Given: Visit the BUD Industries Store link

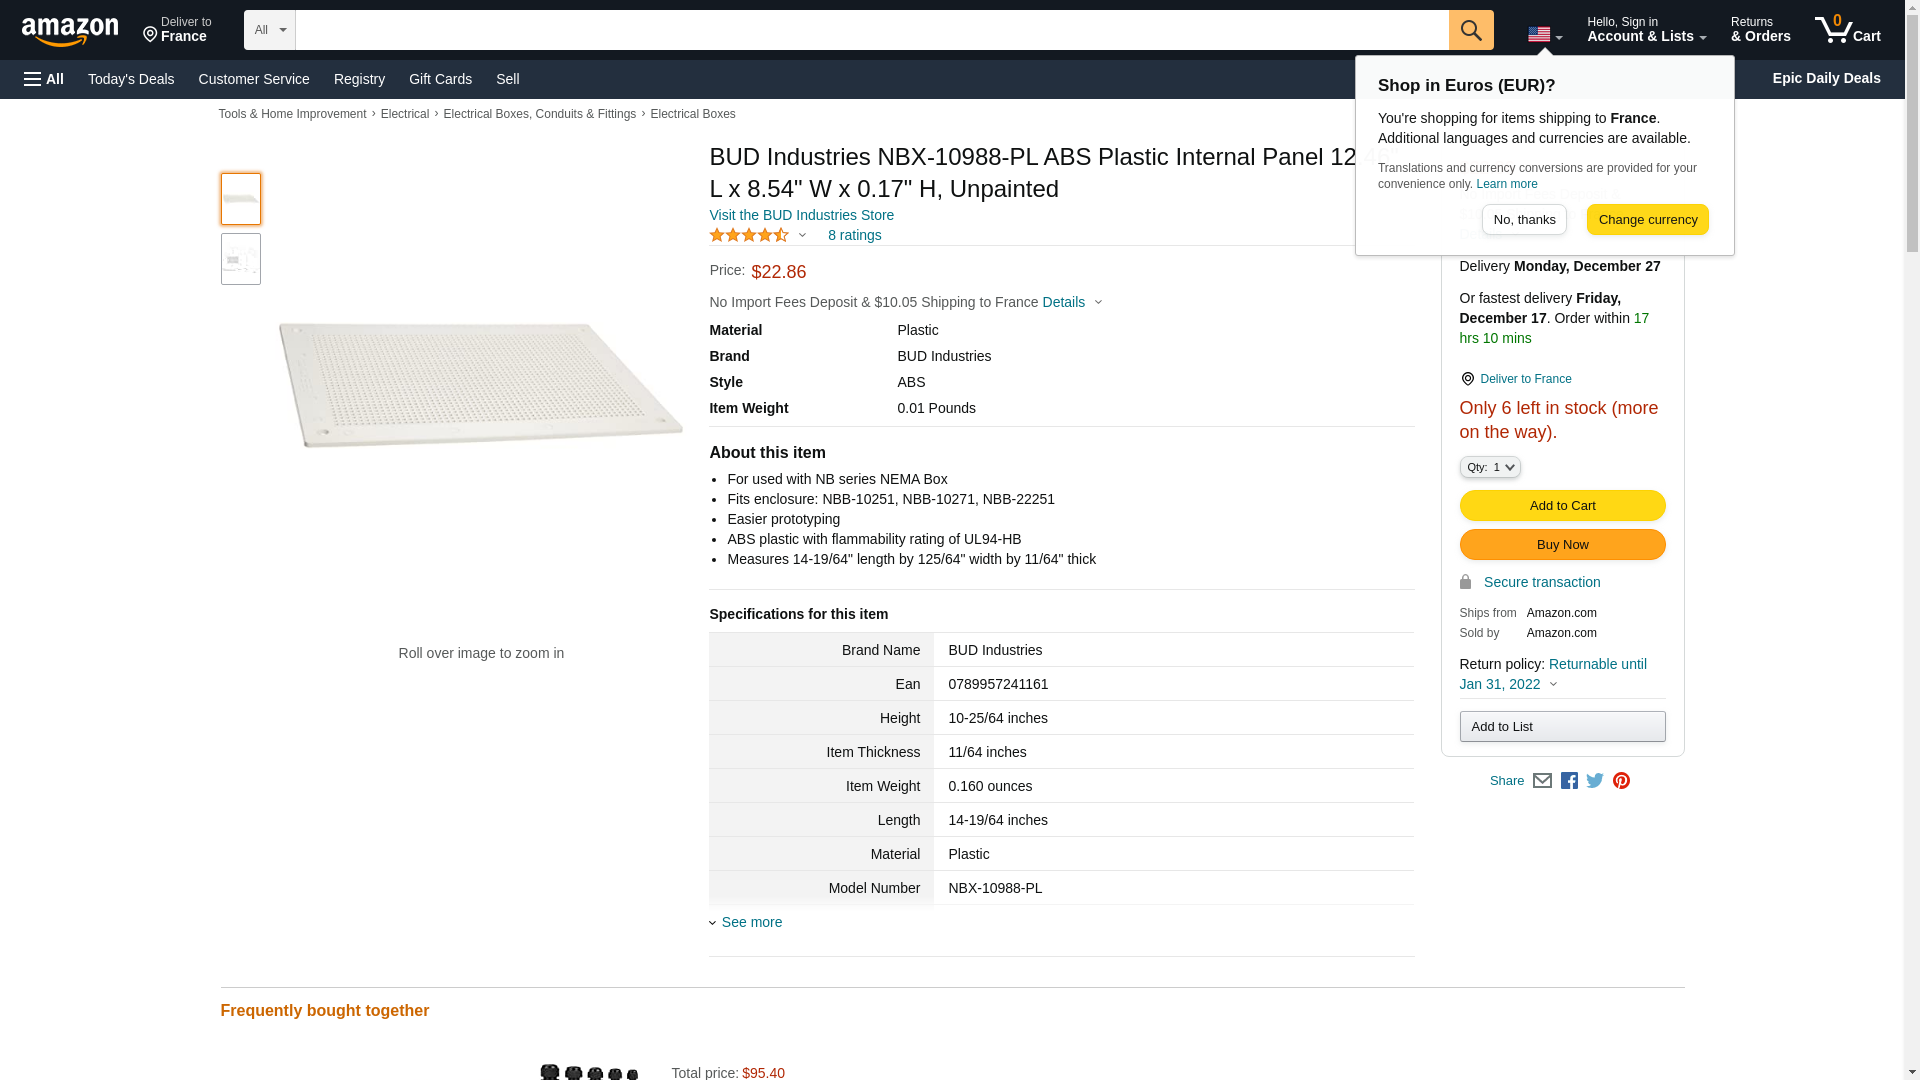Looking at the screenshot, I should click(801, 215).
